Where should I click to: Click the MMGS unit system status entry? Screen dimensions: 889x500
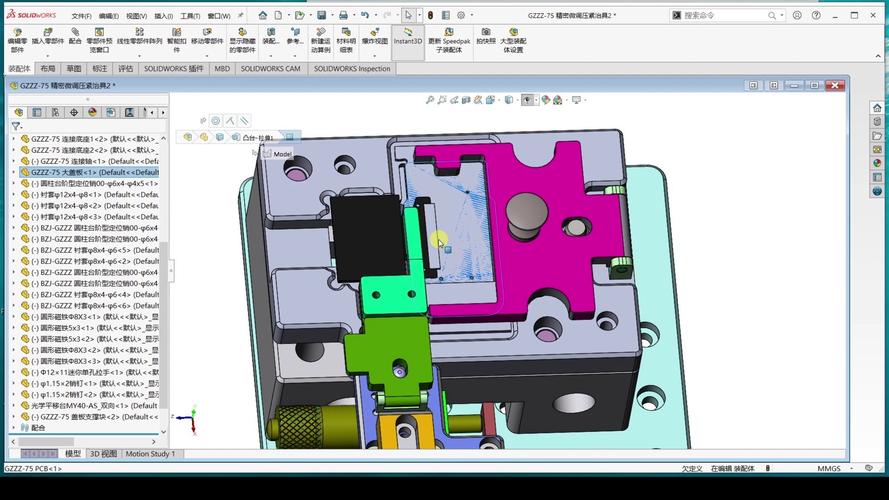coord(829,468)
